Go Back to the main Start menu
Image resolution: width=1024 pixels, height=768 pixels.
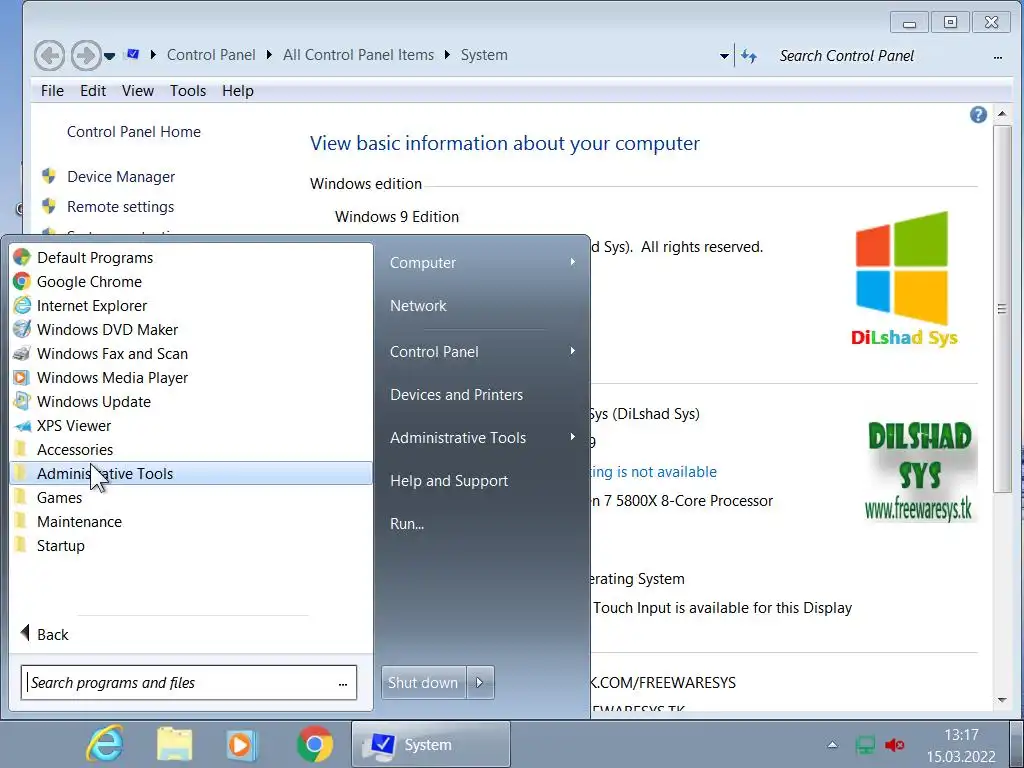[x=44, y=634]
